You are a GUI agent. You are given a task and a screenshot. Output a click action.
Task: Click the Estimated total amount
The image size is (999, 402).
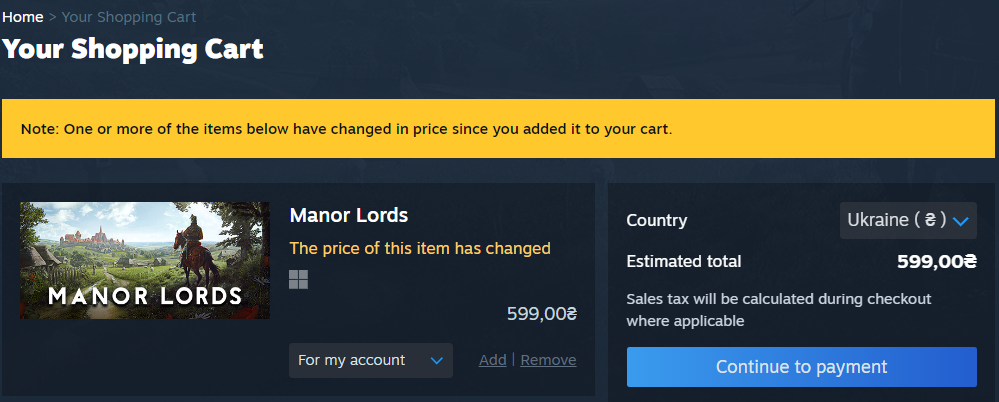coord(937,261)
